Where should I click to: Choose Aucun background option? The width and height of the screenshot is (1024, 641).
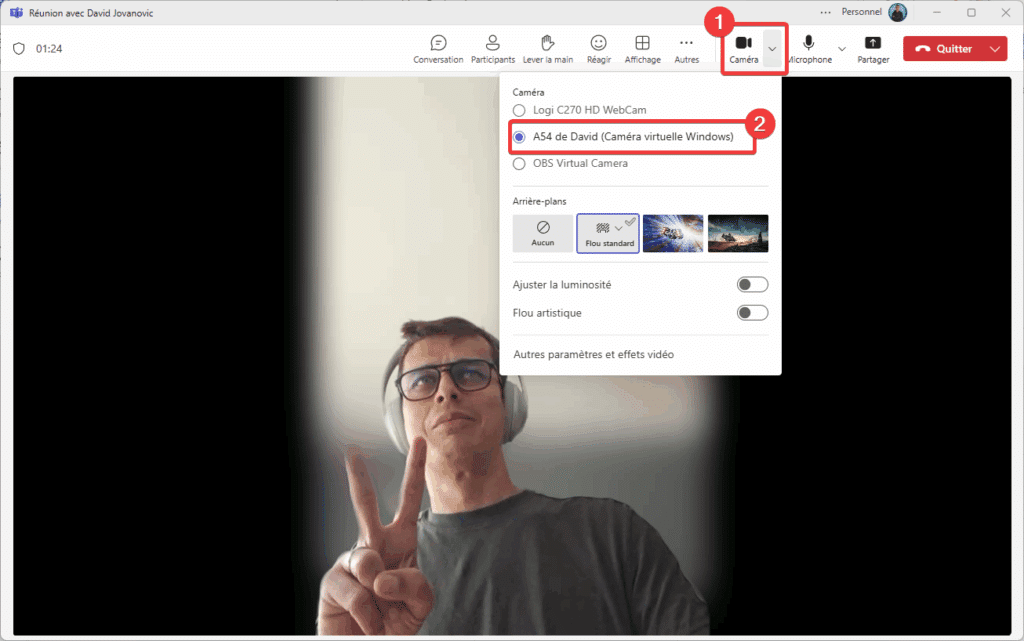point(543,233)
